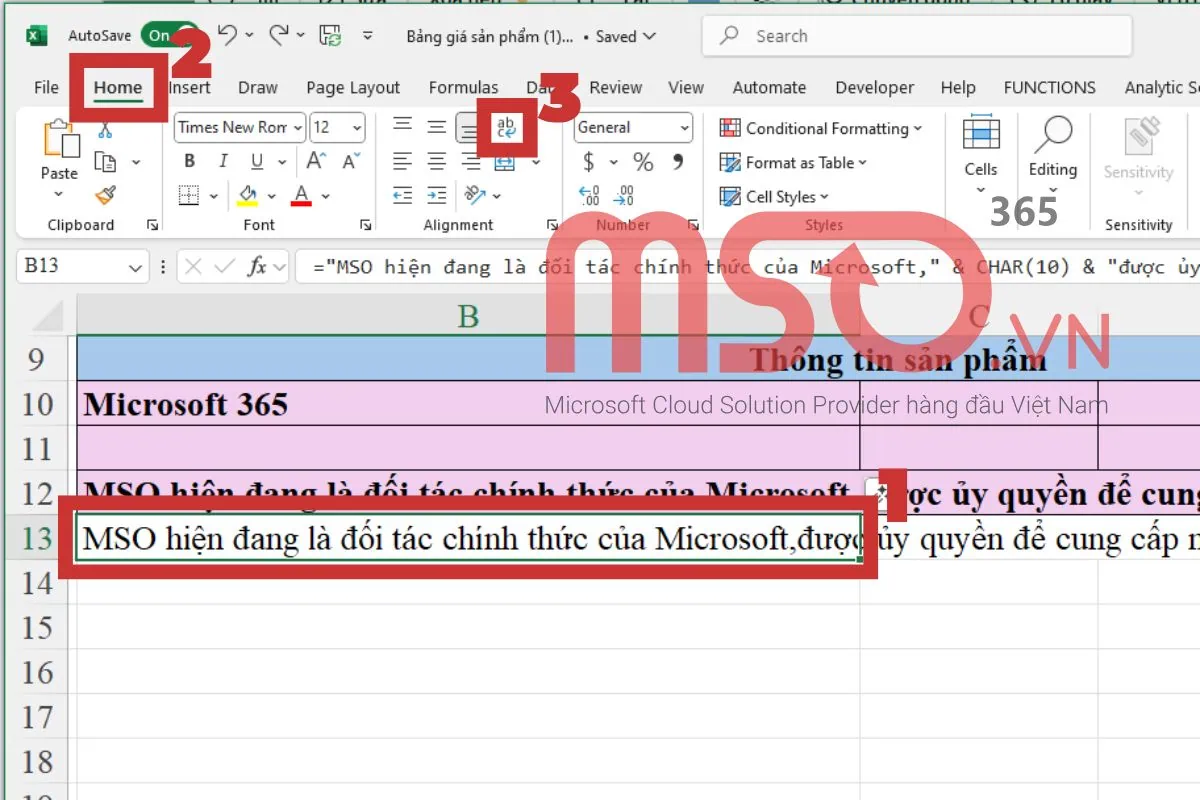
Task: Select the Format Painter brush
Action: click(x=105, y=194)
